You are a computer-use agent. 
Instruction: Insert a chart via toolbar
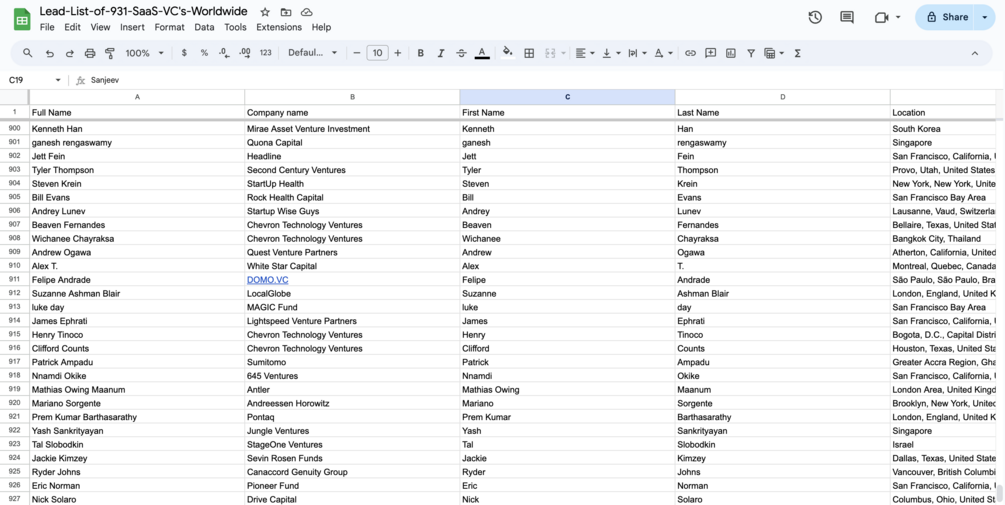(x=731, y=53)
